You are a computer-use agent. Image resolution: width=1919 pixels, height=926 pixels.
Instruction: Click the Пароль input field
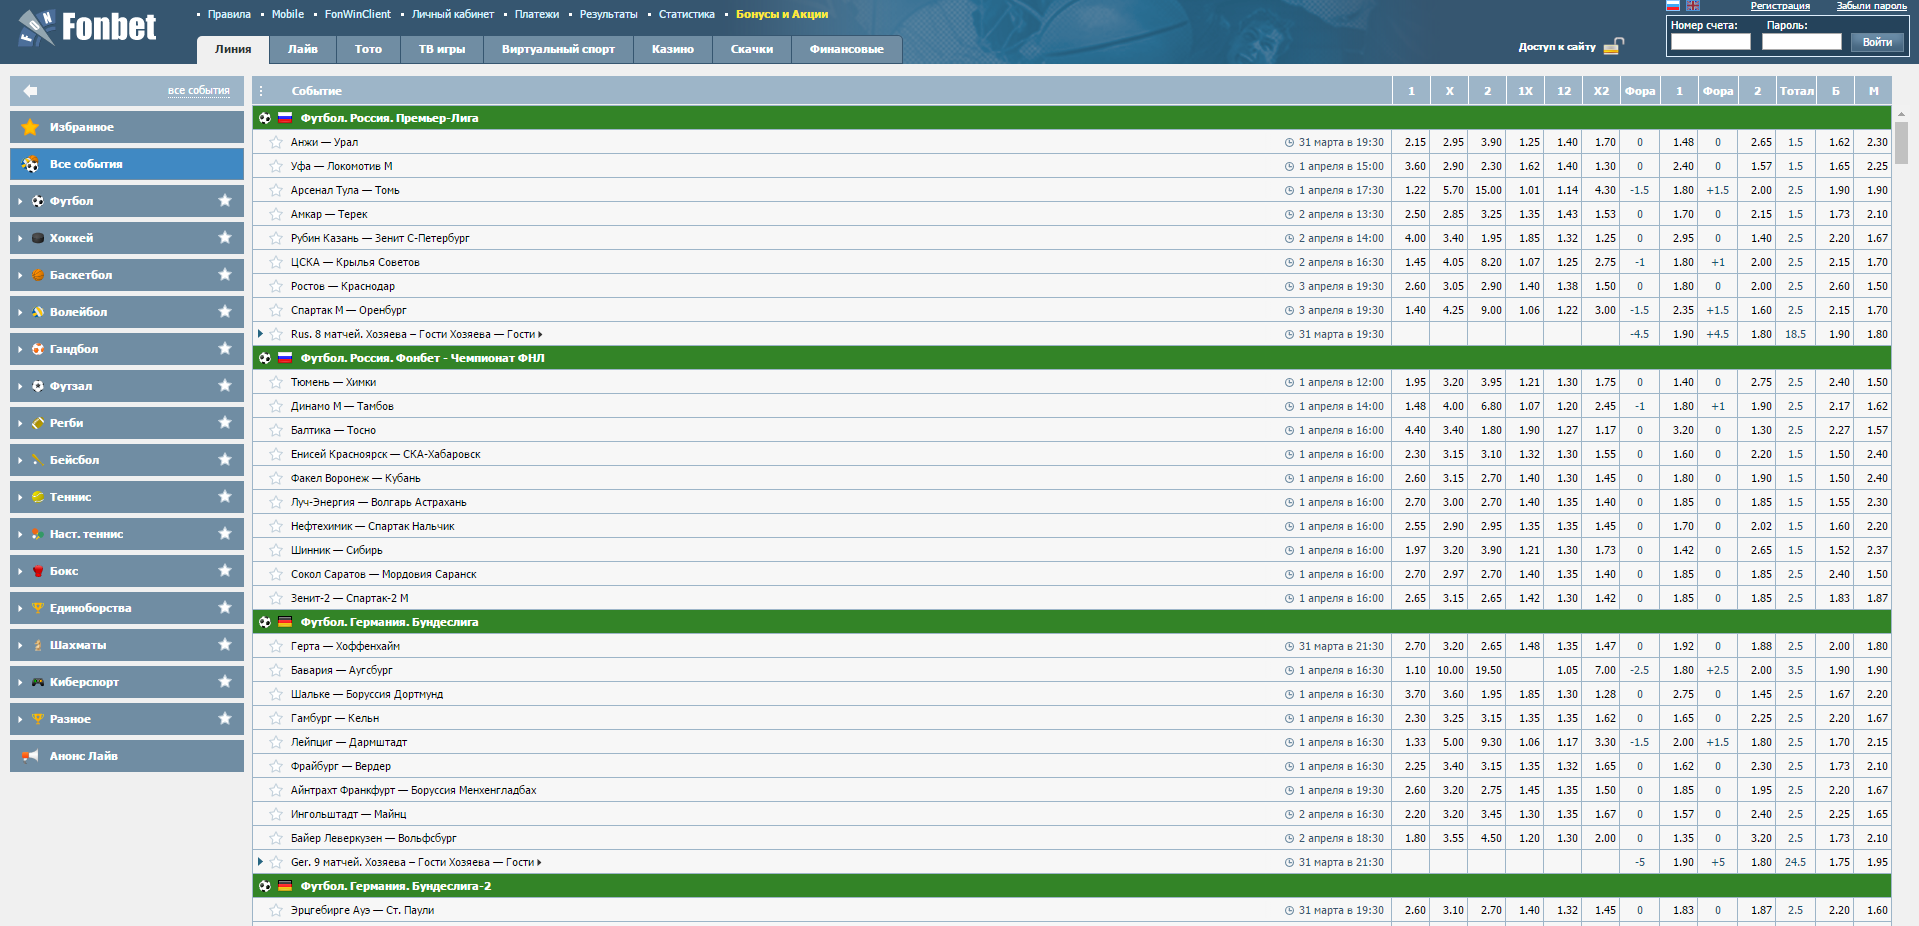[x=1802, y=42]
